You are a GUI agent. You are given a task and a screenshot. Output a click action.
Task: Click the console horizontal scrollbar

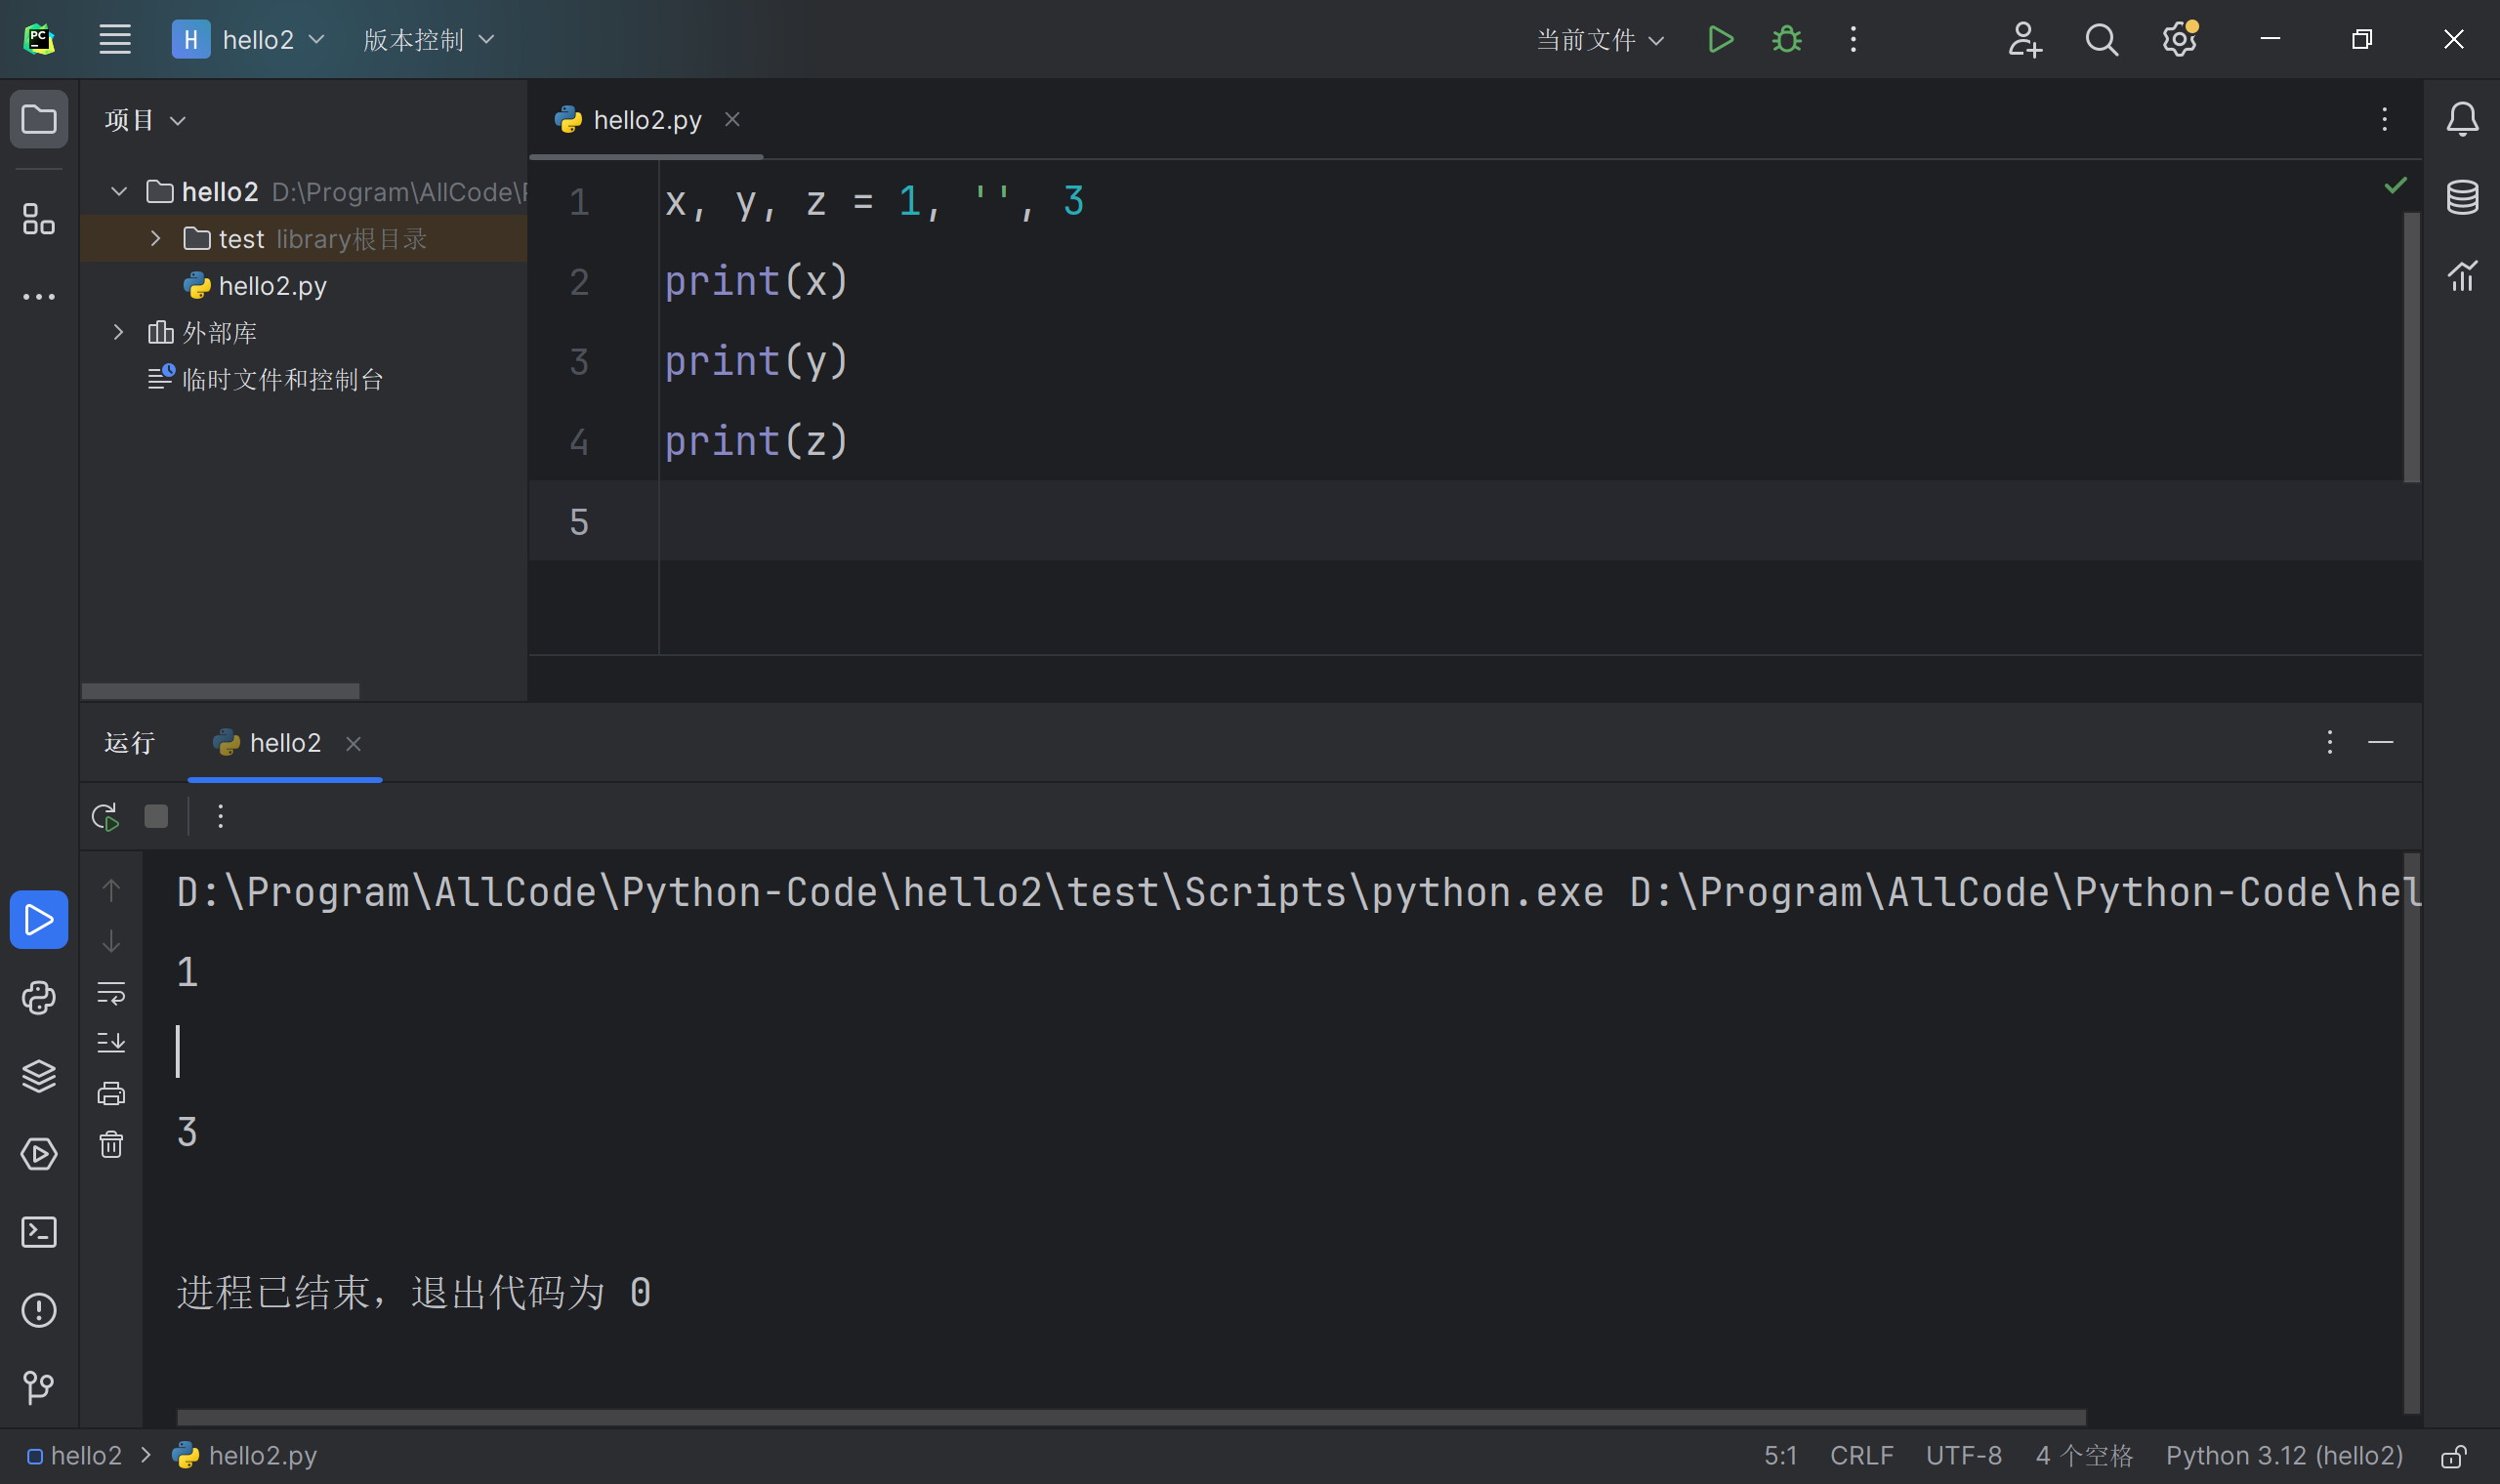point(1130,1417)
